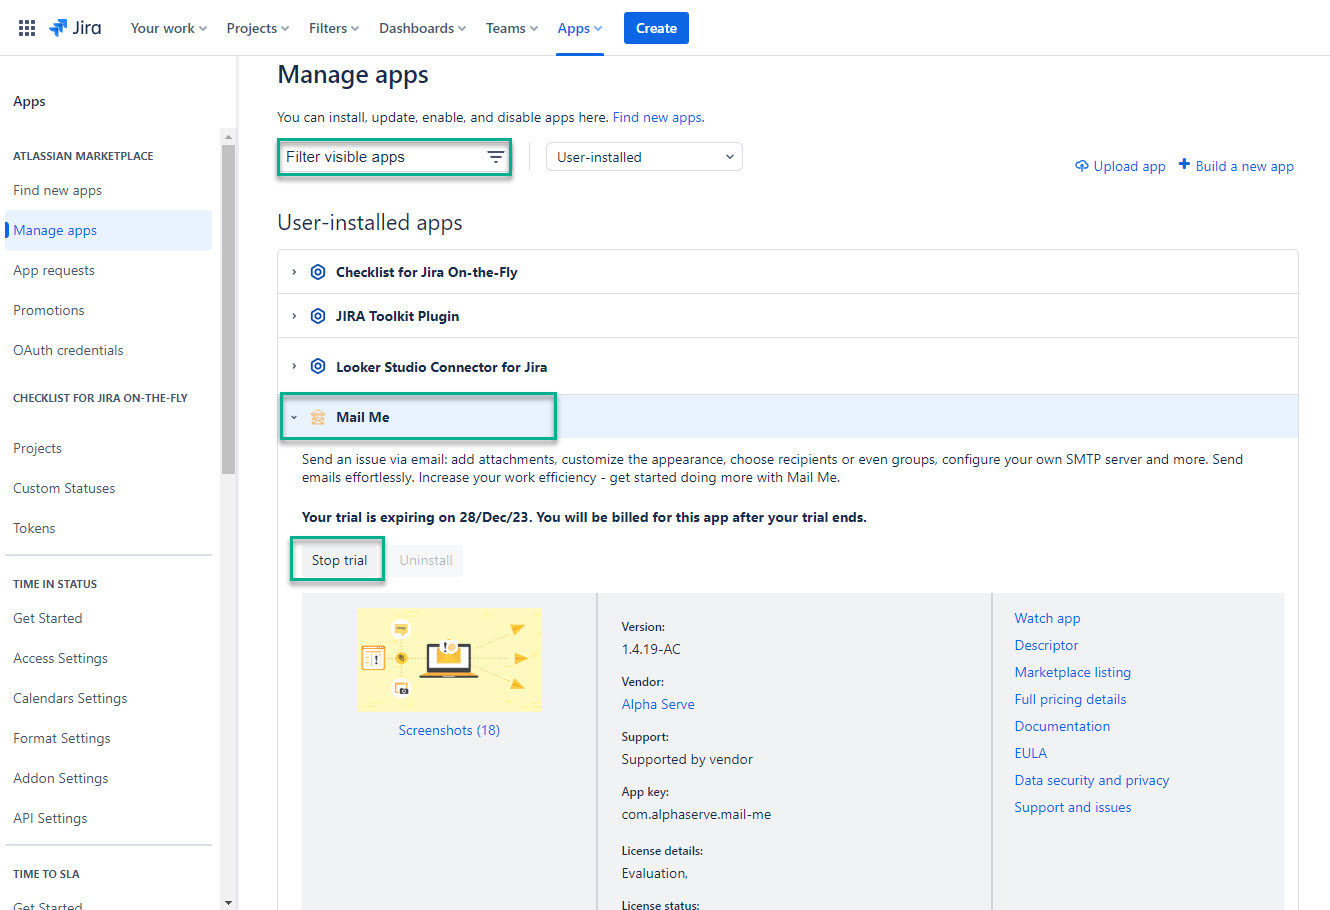Image resolution: width=1330 pixels, height=910 pixels.
Task: Click in the Filter visible apps field
Action: (x=380, y=157)
